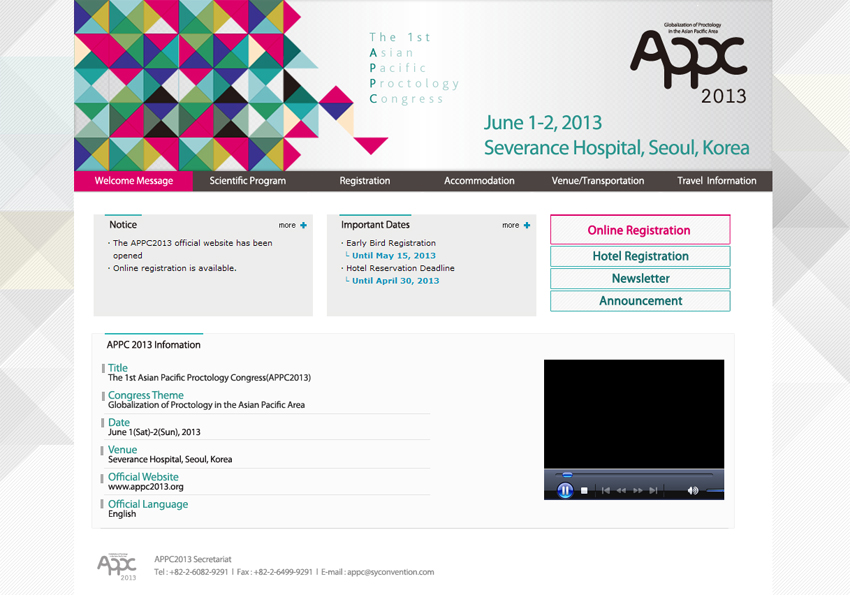Click the APPC 2013 header logo
The height and width of the screenshot is (595, 850).
click(x=689, y=62)
